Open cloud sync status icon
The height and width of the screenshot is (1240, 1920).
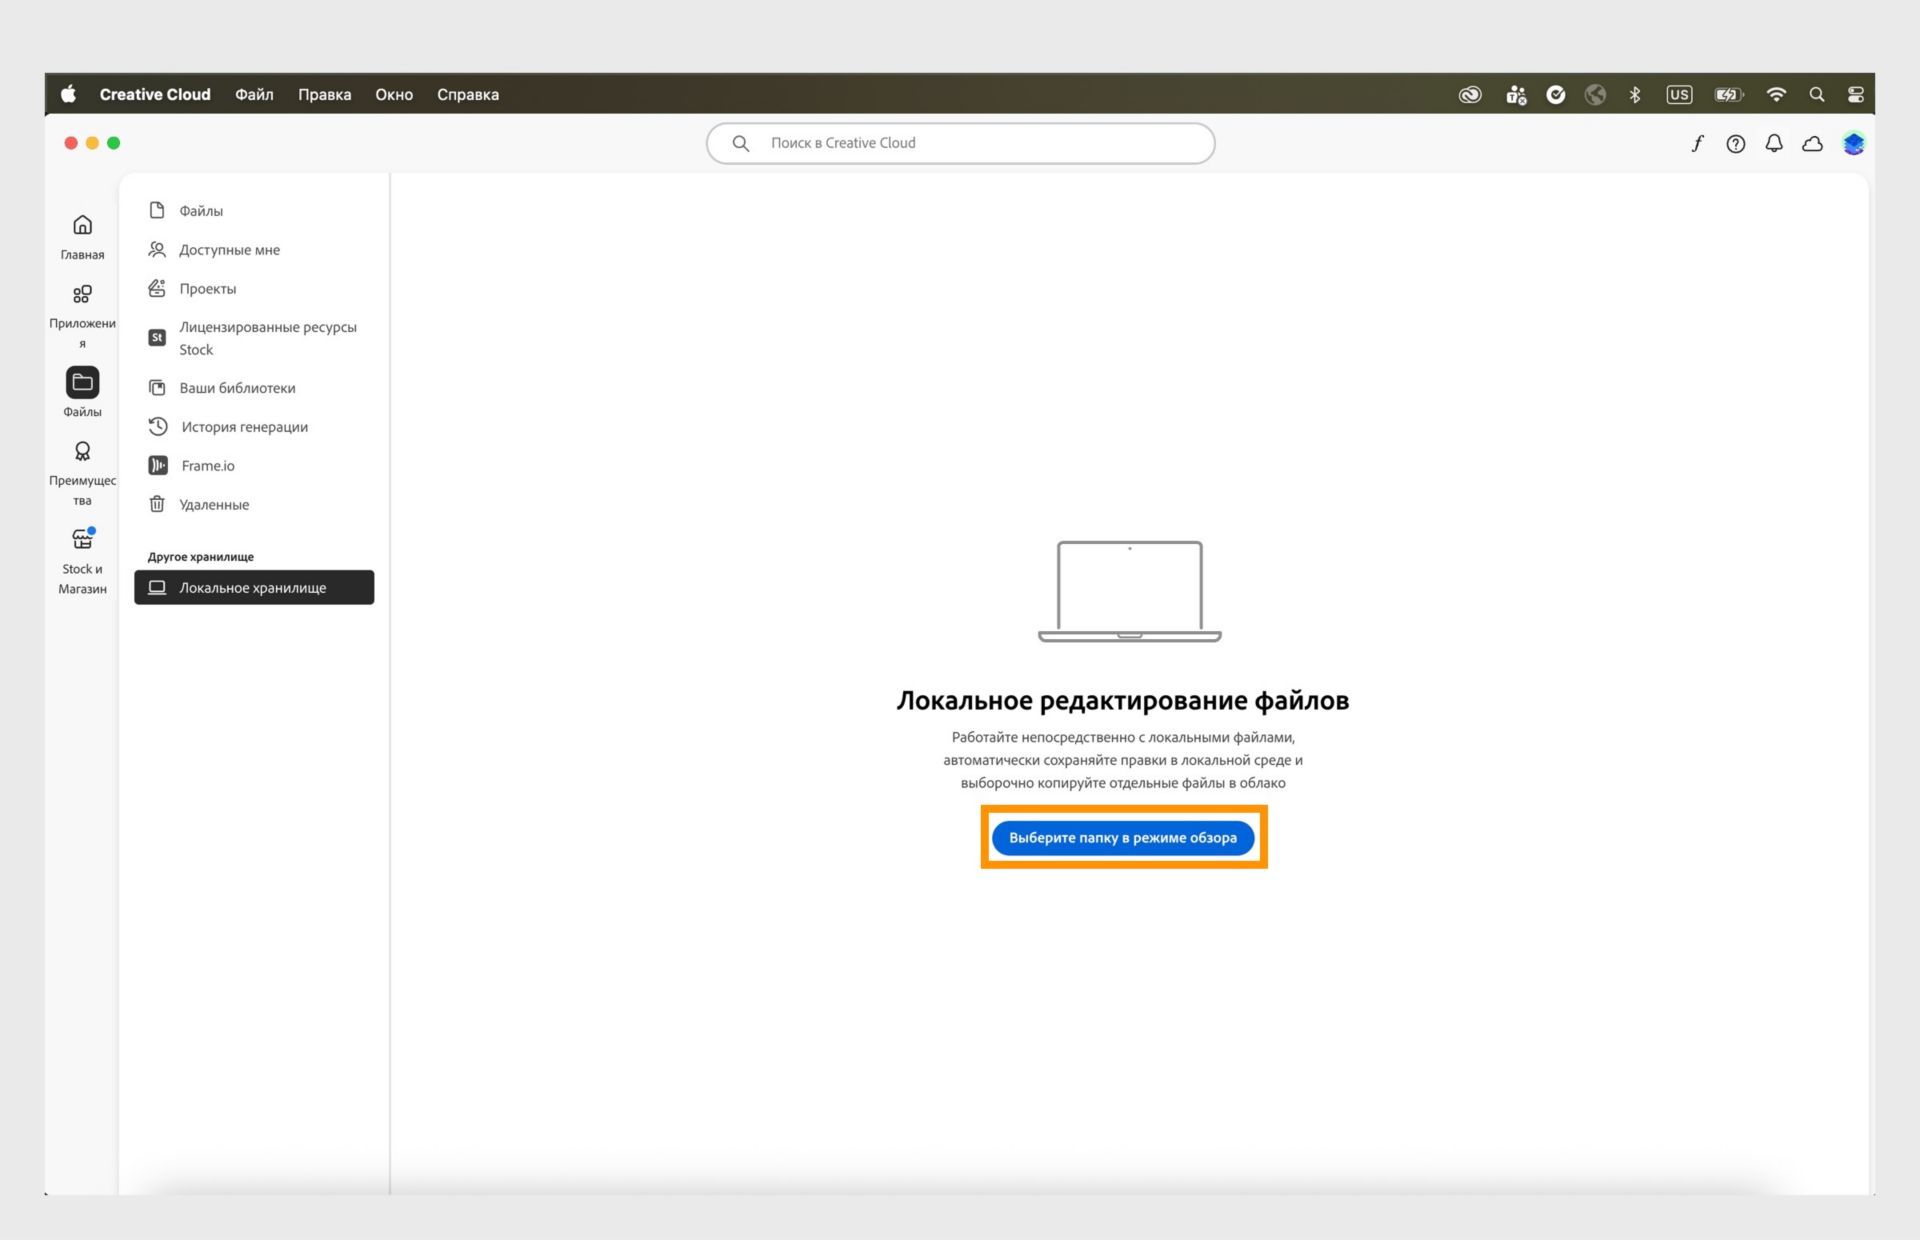pyautogui.click(x=1812, y=144)
